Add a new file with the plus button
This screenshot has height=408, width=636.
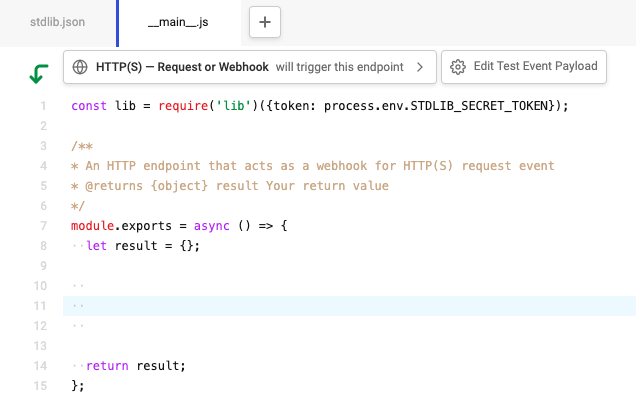(x=265, y=22)
